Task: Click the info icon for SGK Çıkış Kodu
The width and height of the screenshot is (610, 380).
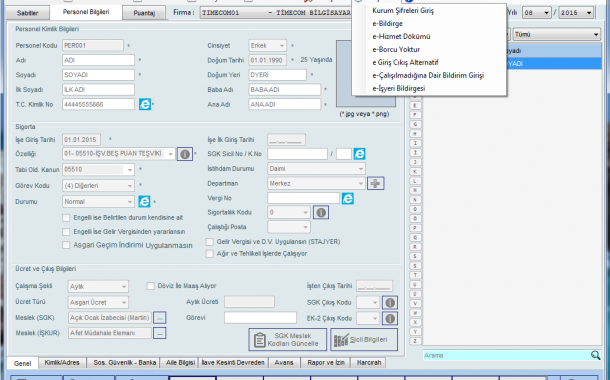Action: tap(390, 302)
